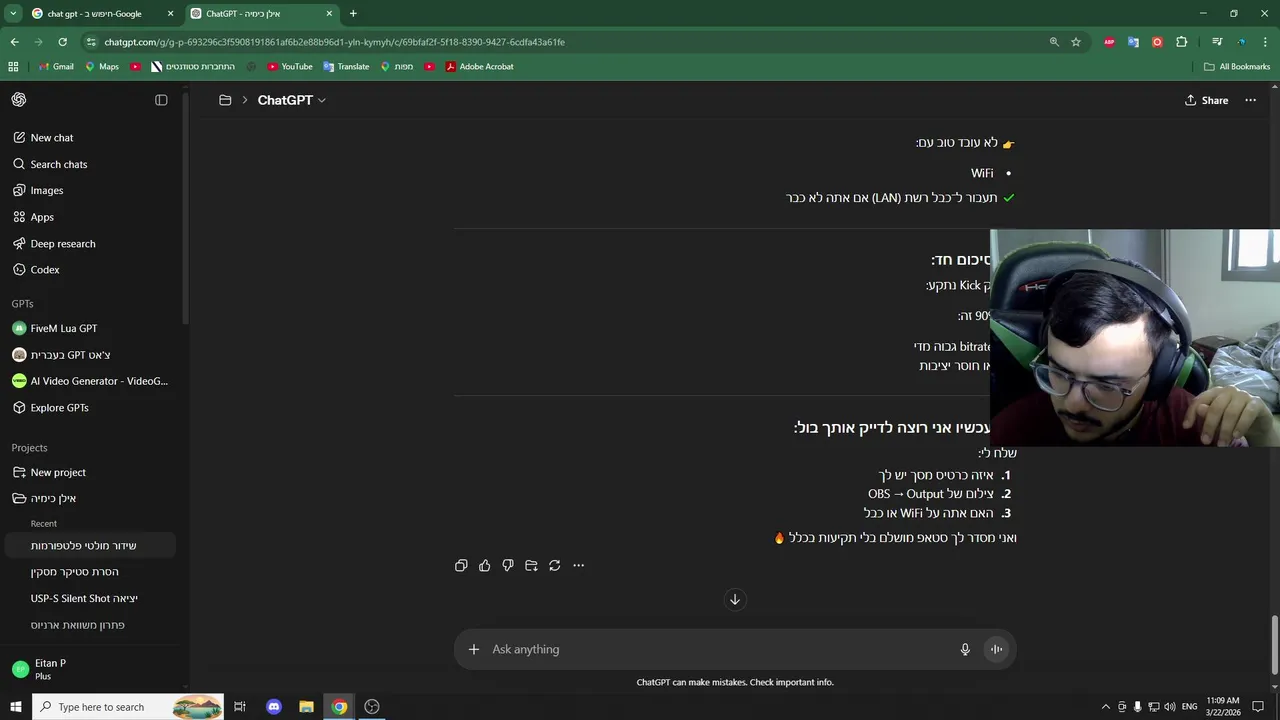Open the ChatGPT logo home icon
Image resolution: width=1280 pixels, height=720 pixels.
coord(19,100)
